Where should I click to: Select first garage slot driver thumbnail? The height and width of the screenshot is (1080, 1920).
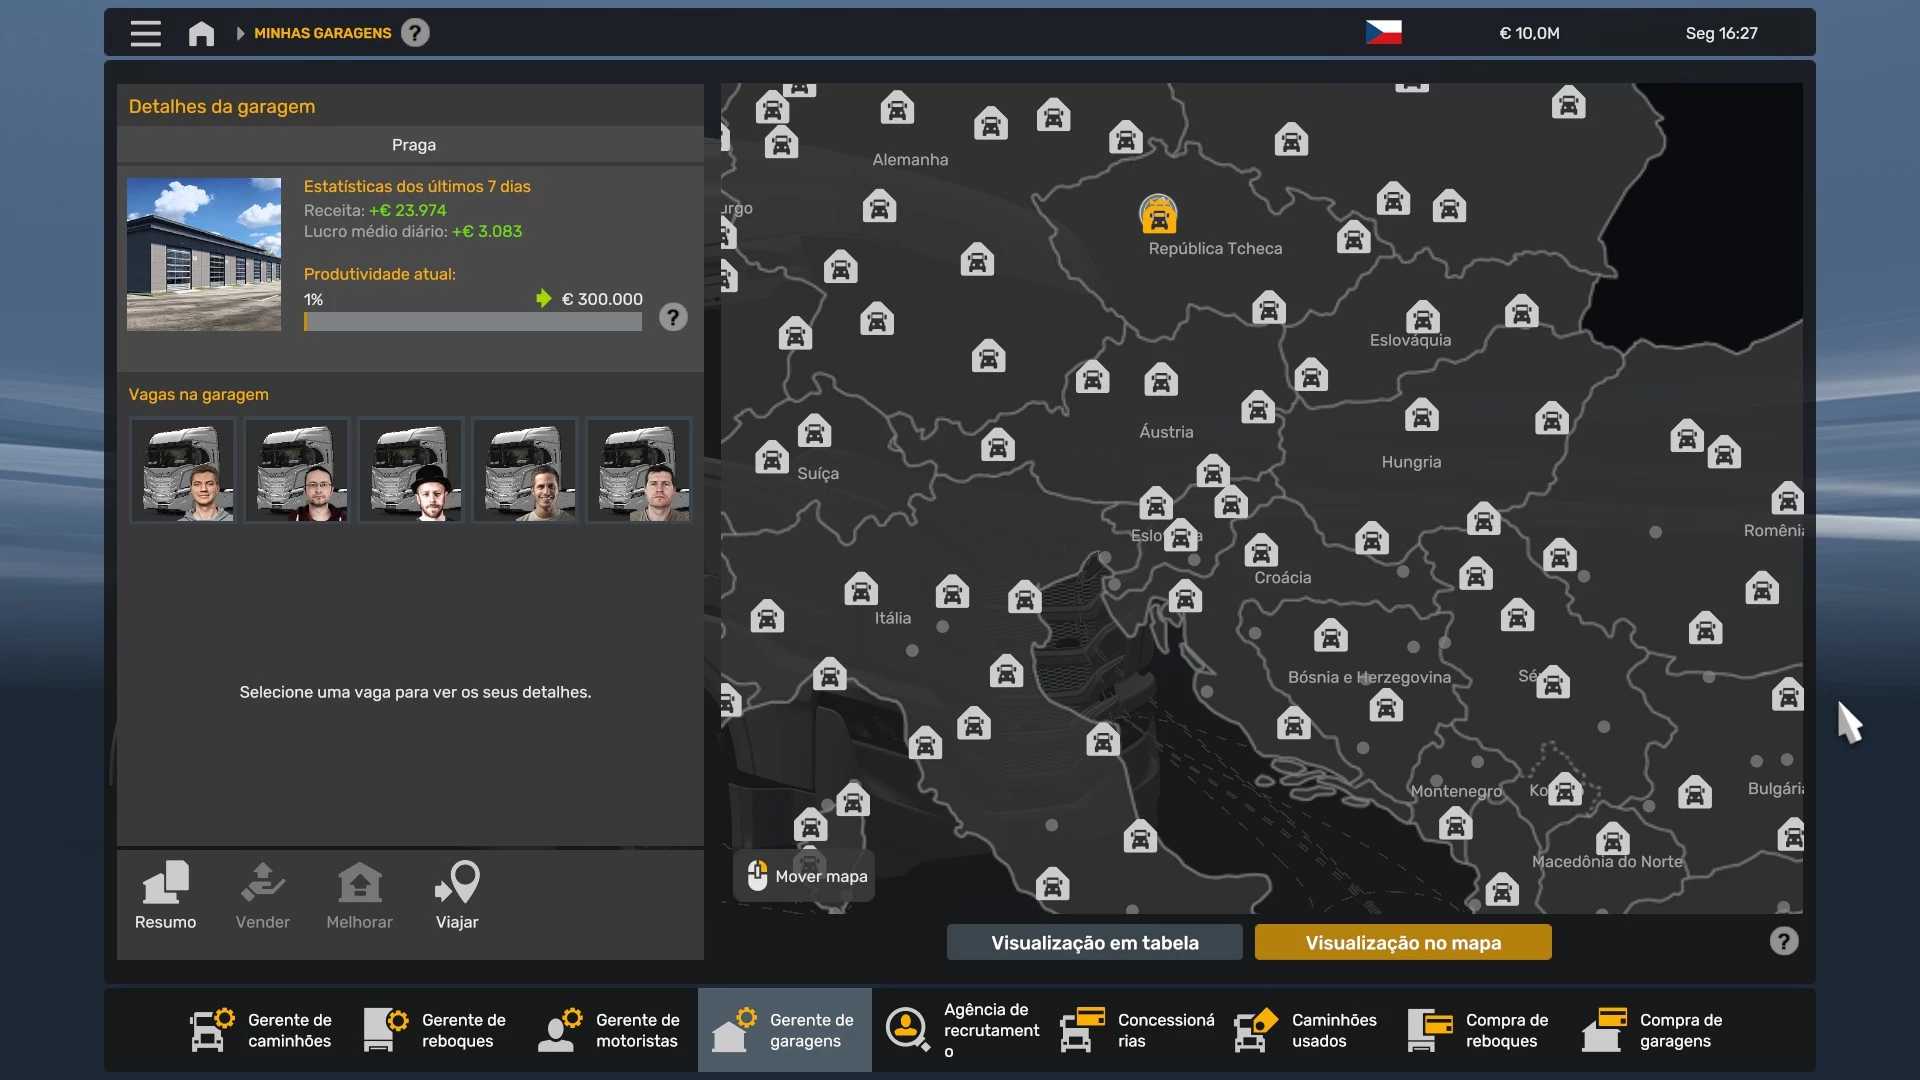tap(183, 470)
